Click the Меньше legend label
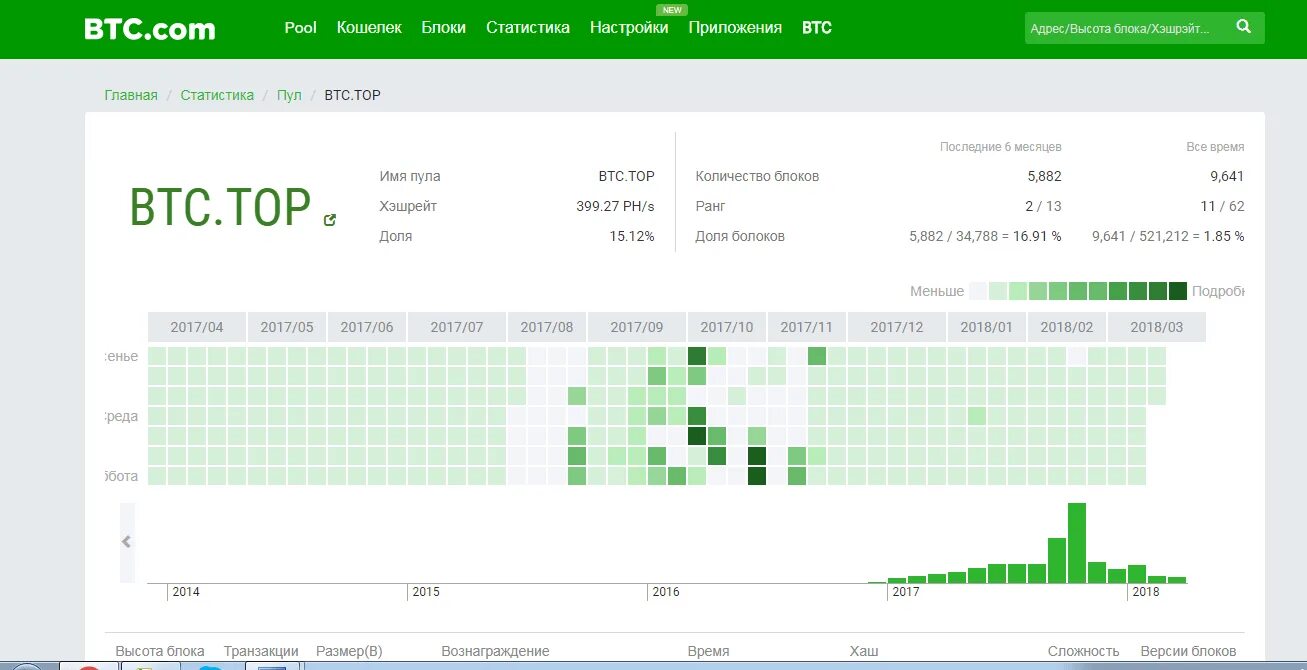1307x670 pixels. click(937, 291)
